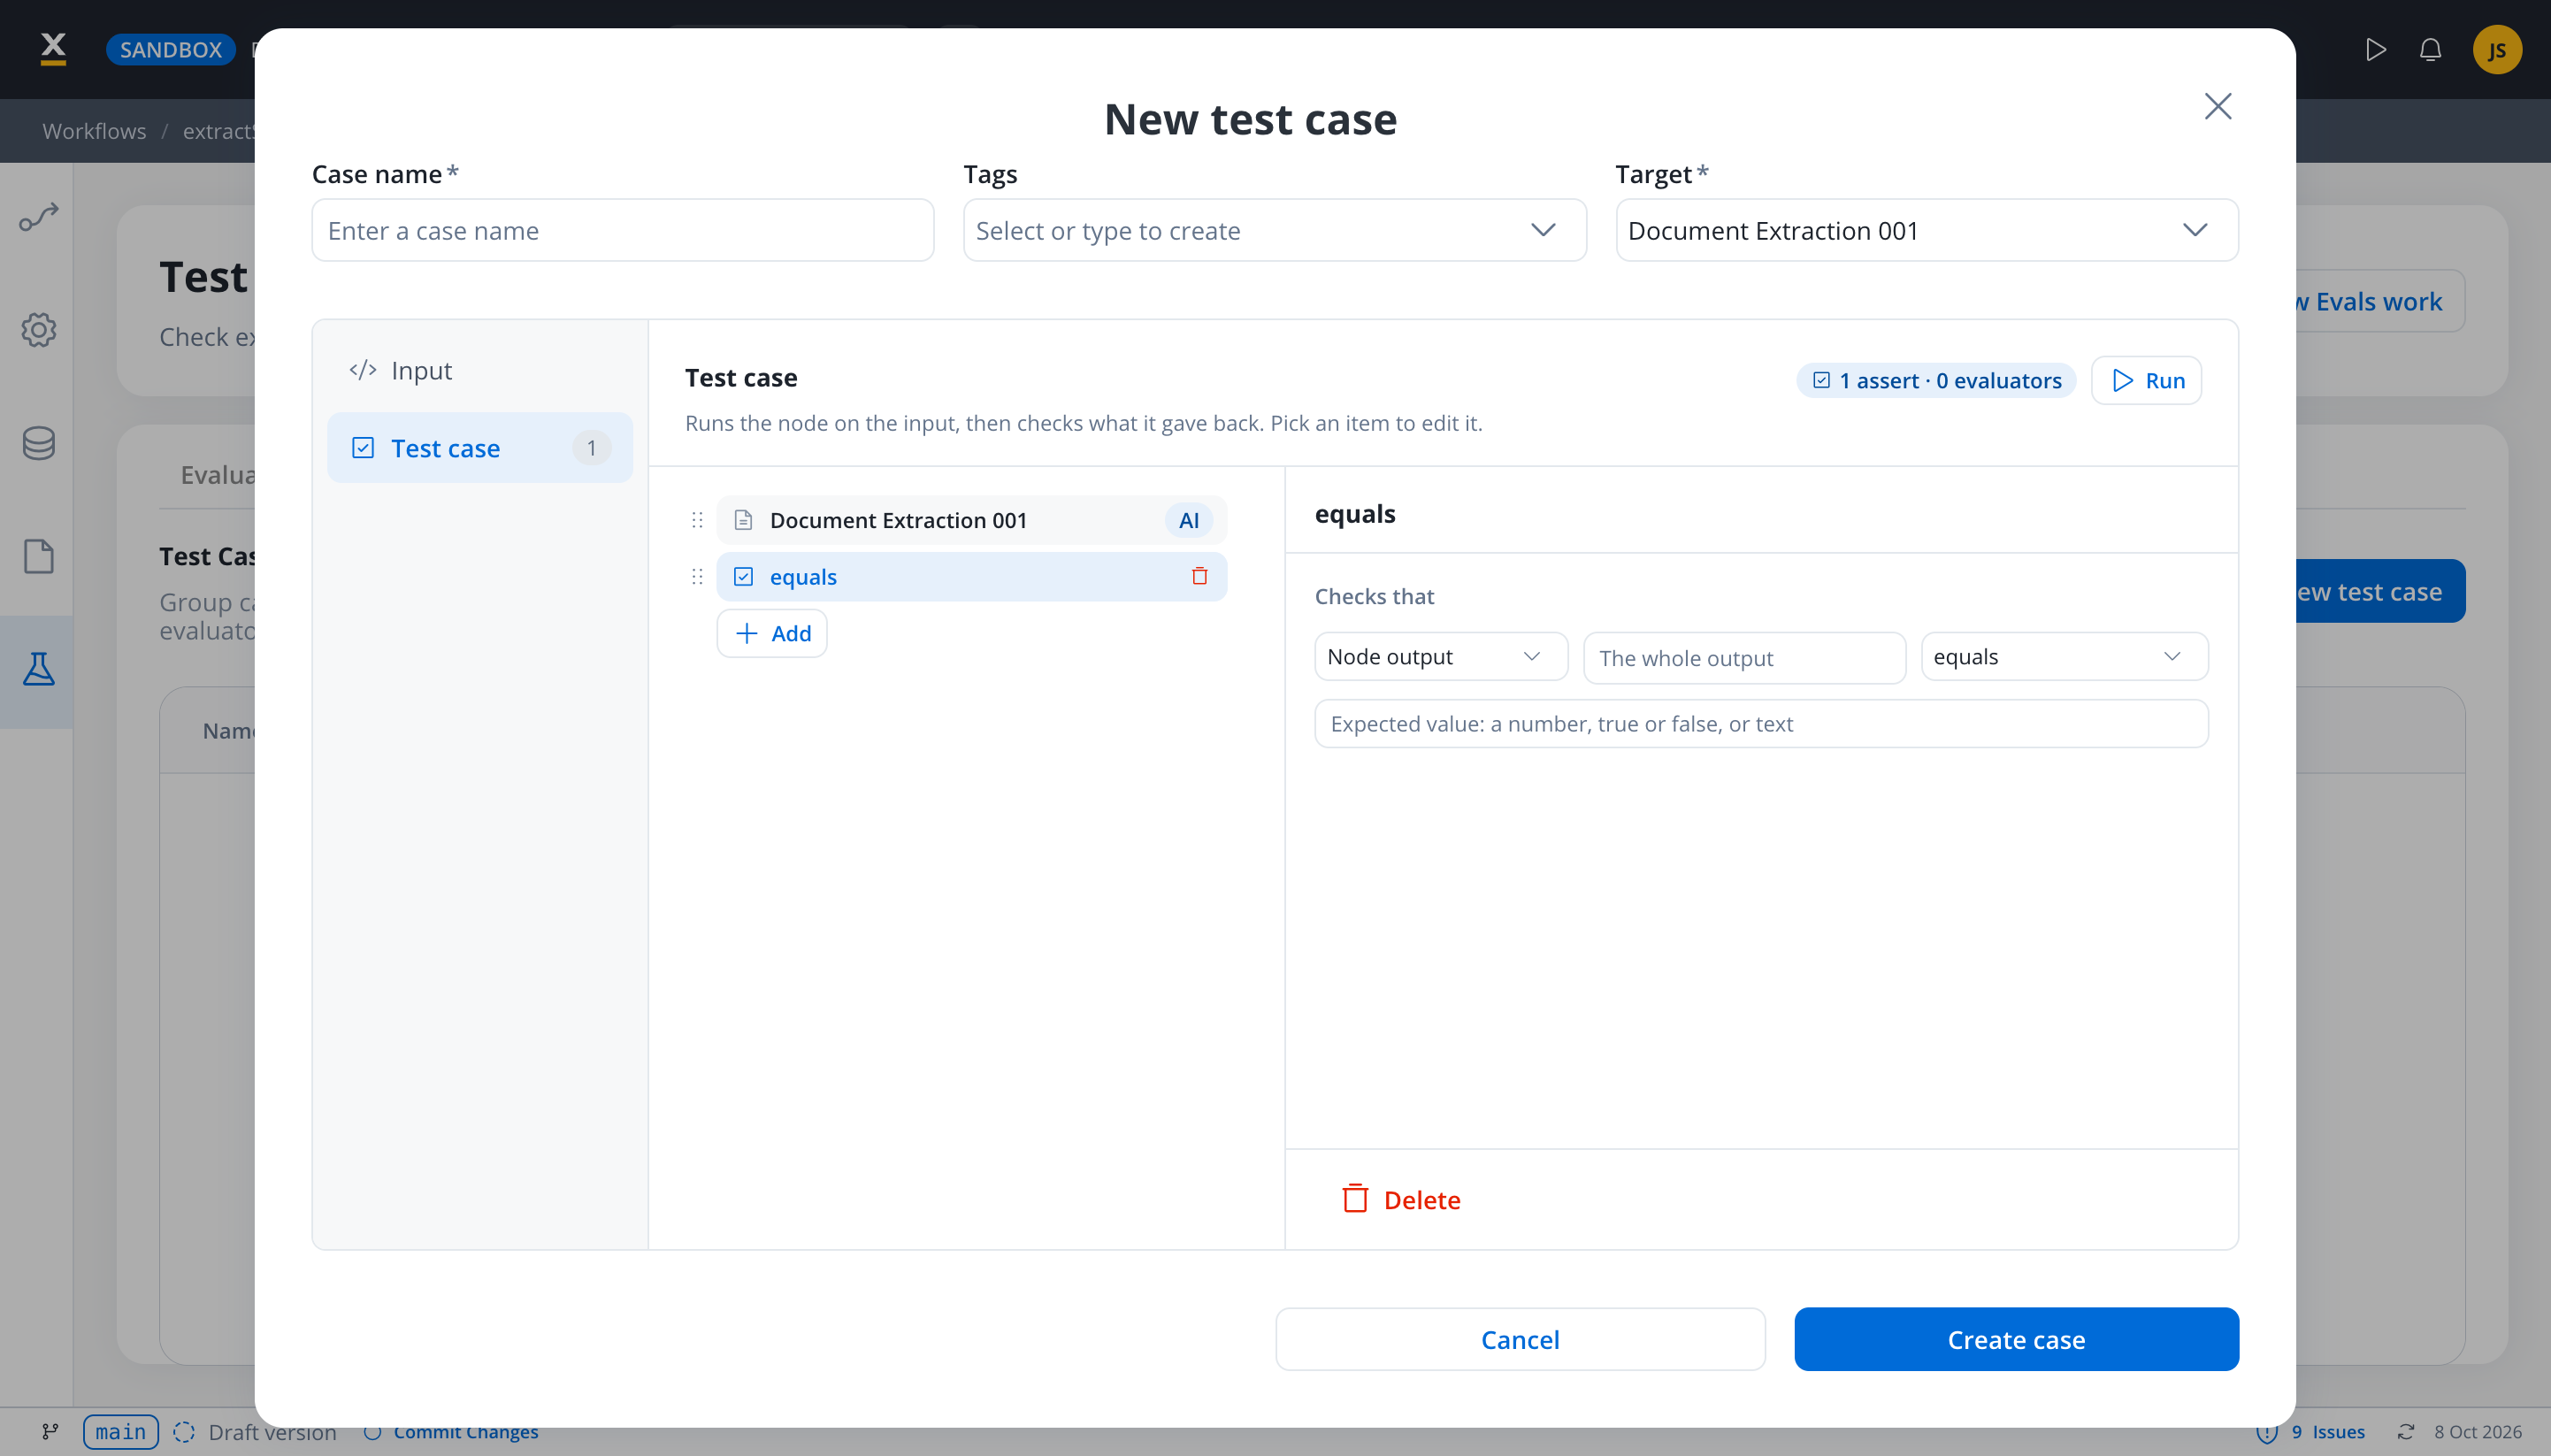This screenshot has width=2551, height=1456.
Task: Click the Workflows breadcrumb
Action: 94,131
